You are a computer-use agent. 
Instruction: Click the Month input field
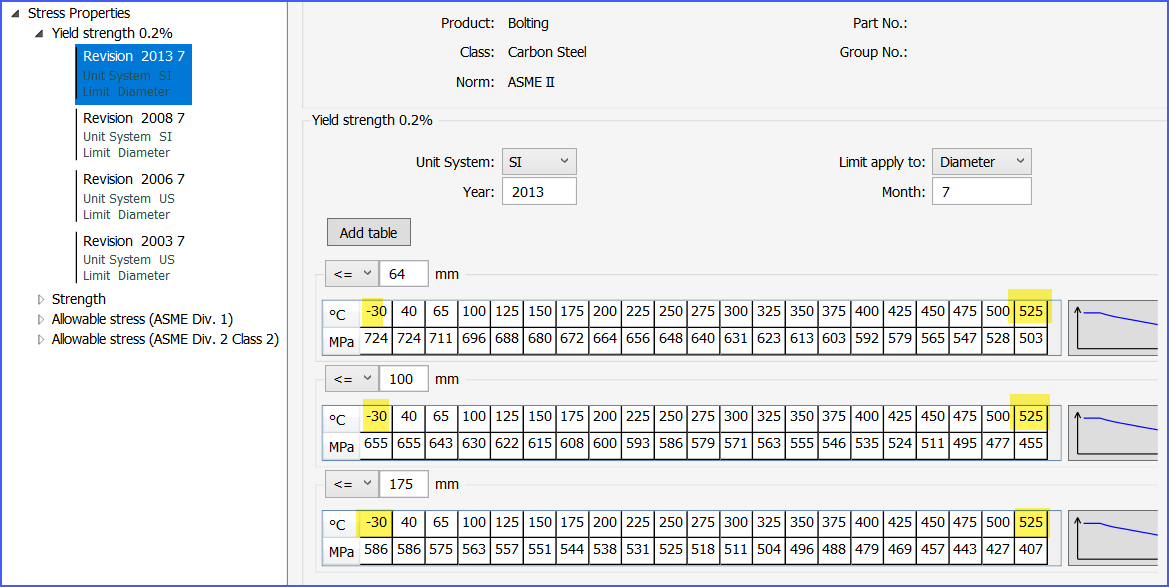980,191
